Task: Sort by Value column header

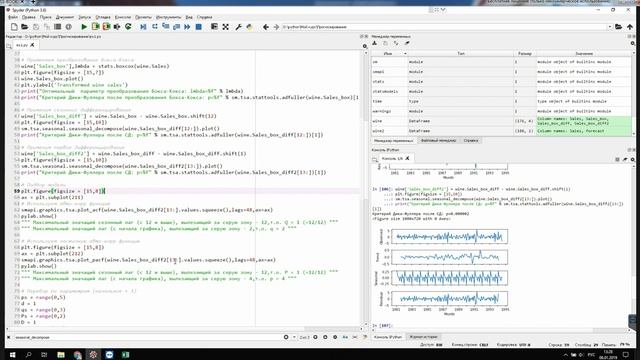Action: pos(584,53)
